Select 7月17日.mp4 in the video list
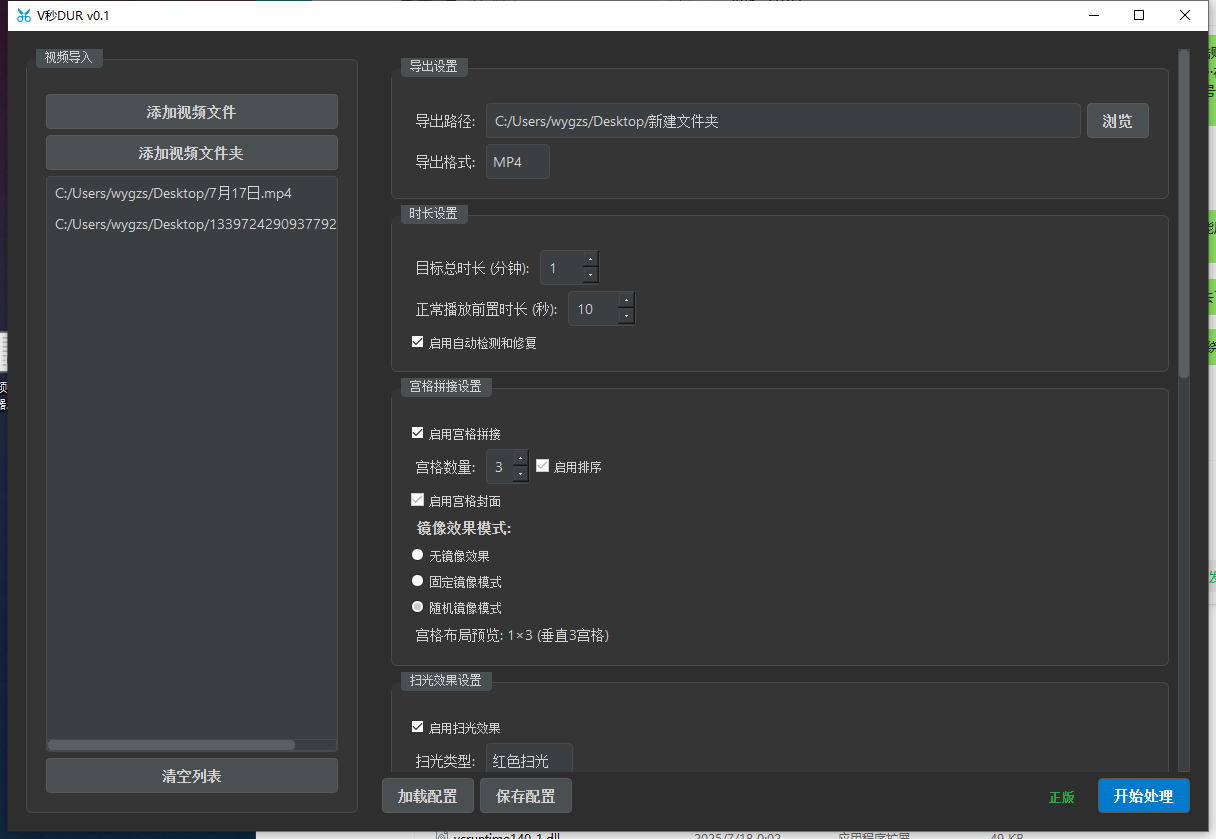The height and width of the screenshot is (839, 1216). click(x=173, y=194)
